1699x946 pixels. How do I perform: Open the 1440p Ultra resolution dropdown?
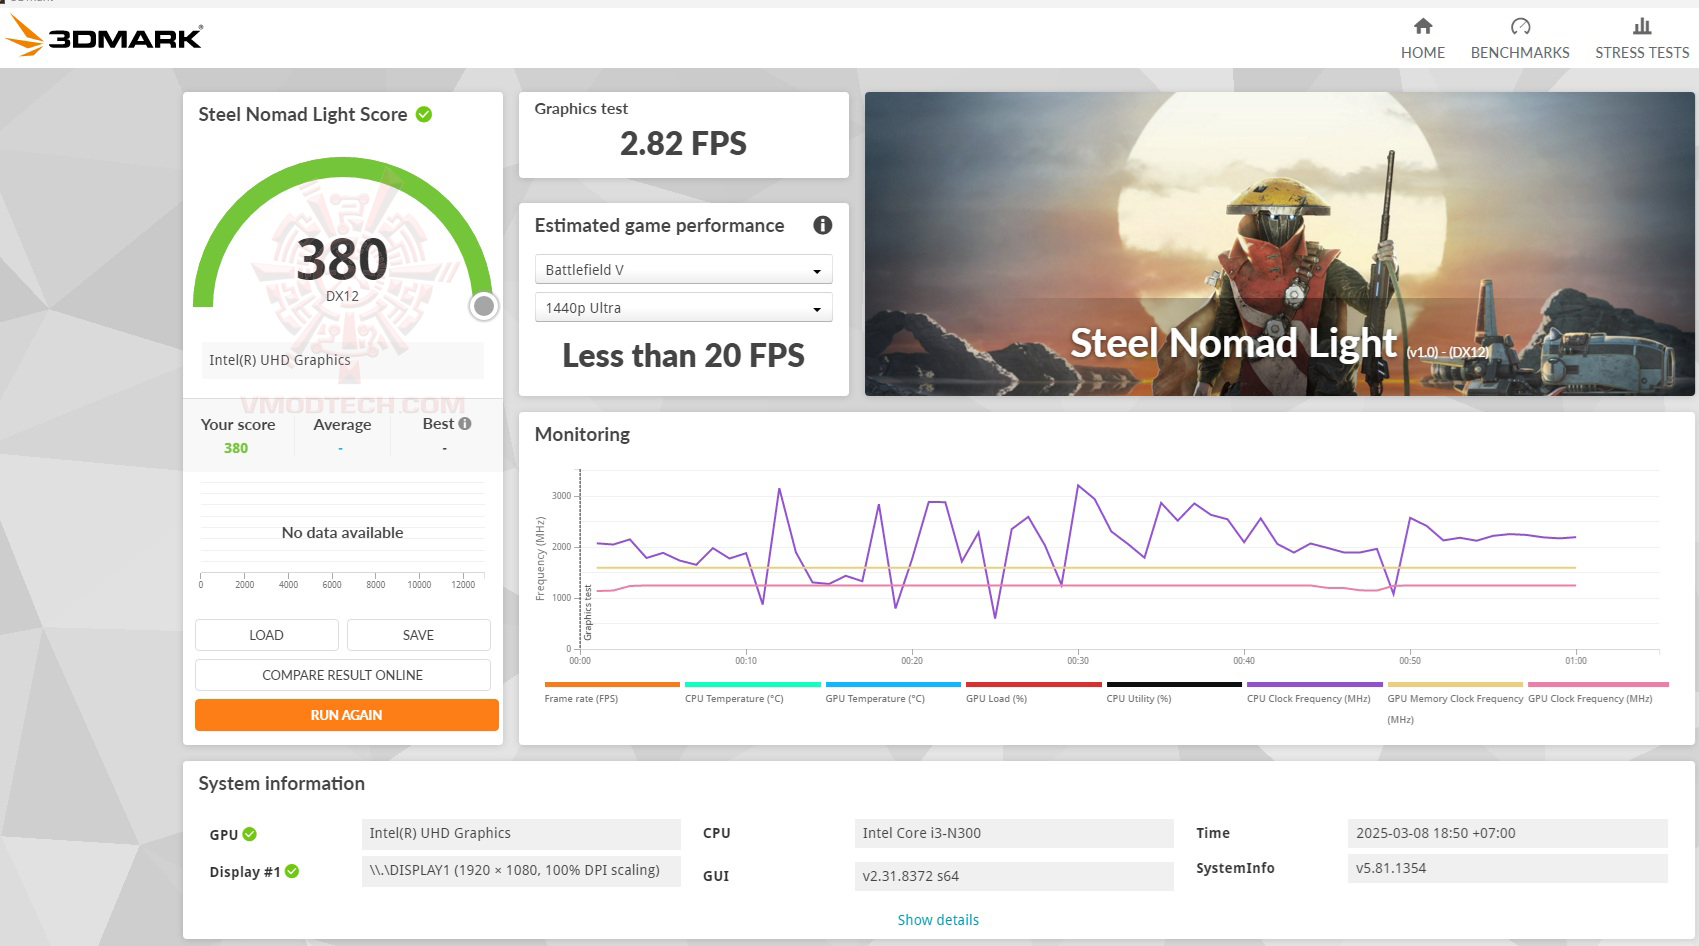684,308
